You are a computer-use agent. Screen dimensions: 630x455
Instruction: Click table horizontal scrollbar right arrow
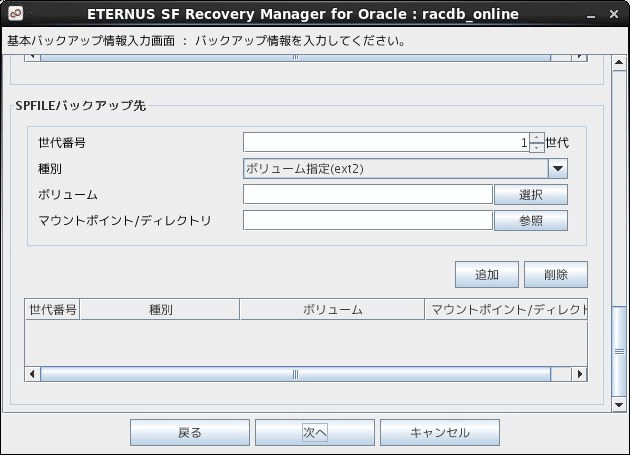(x=579, y=374)
